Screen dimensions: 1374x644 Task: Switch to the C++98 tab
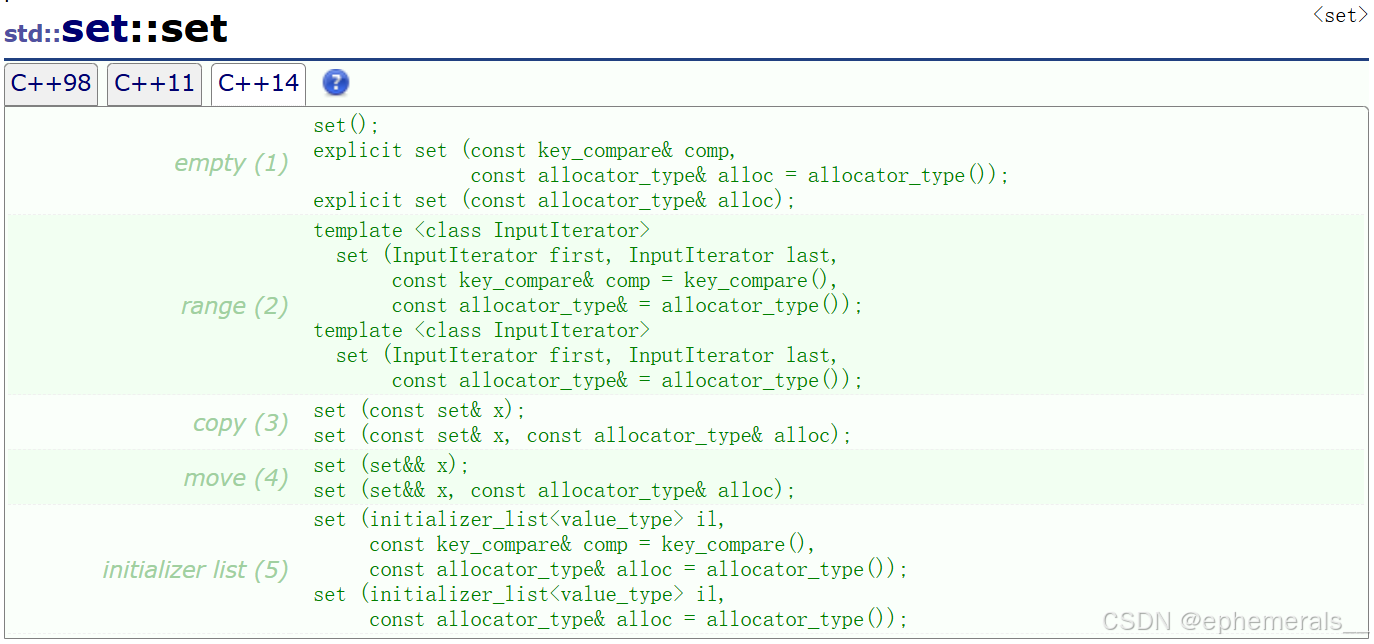pos(51,83)
